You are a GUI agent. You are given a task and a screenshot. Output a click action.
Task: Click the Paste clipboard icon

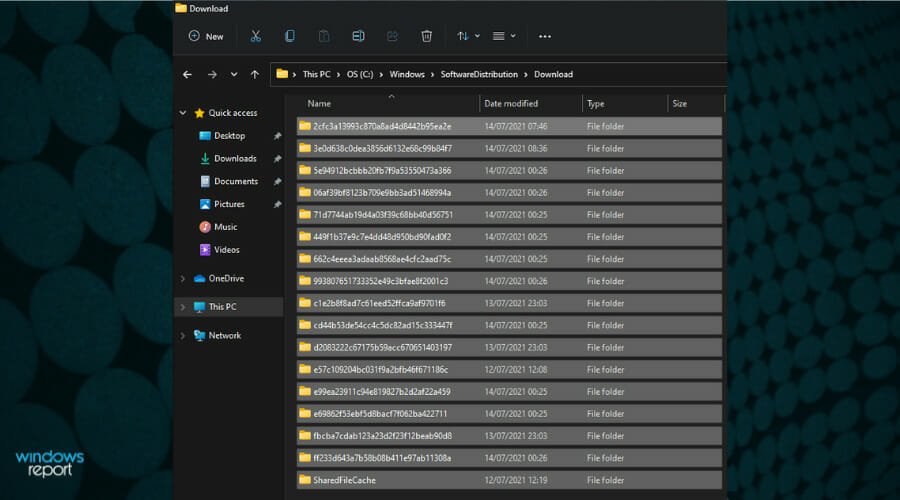(x=324, y=36)
